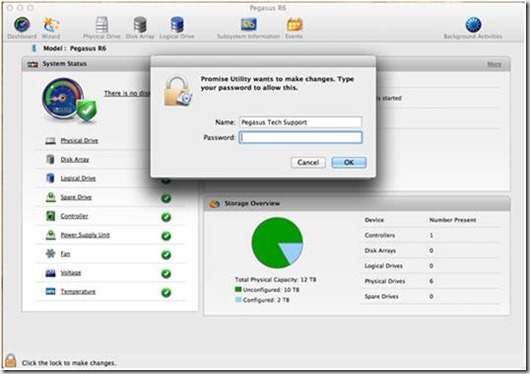530x374 pixels.
Task: Open the Temperature link
Action: pos(78,291)
